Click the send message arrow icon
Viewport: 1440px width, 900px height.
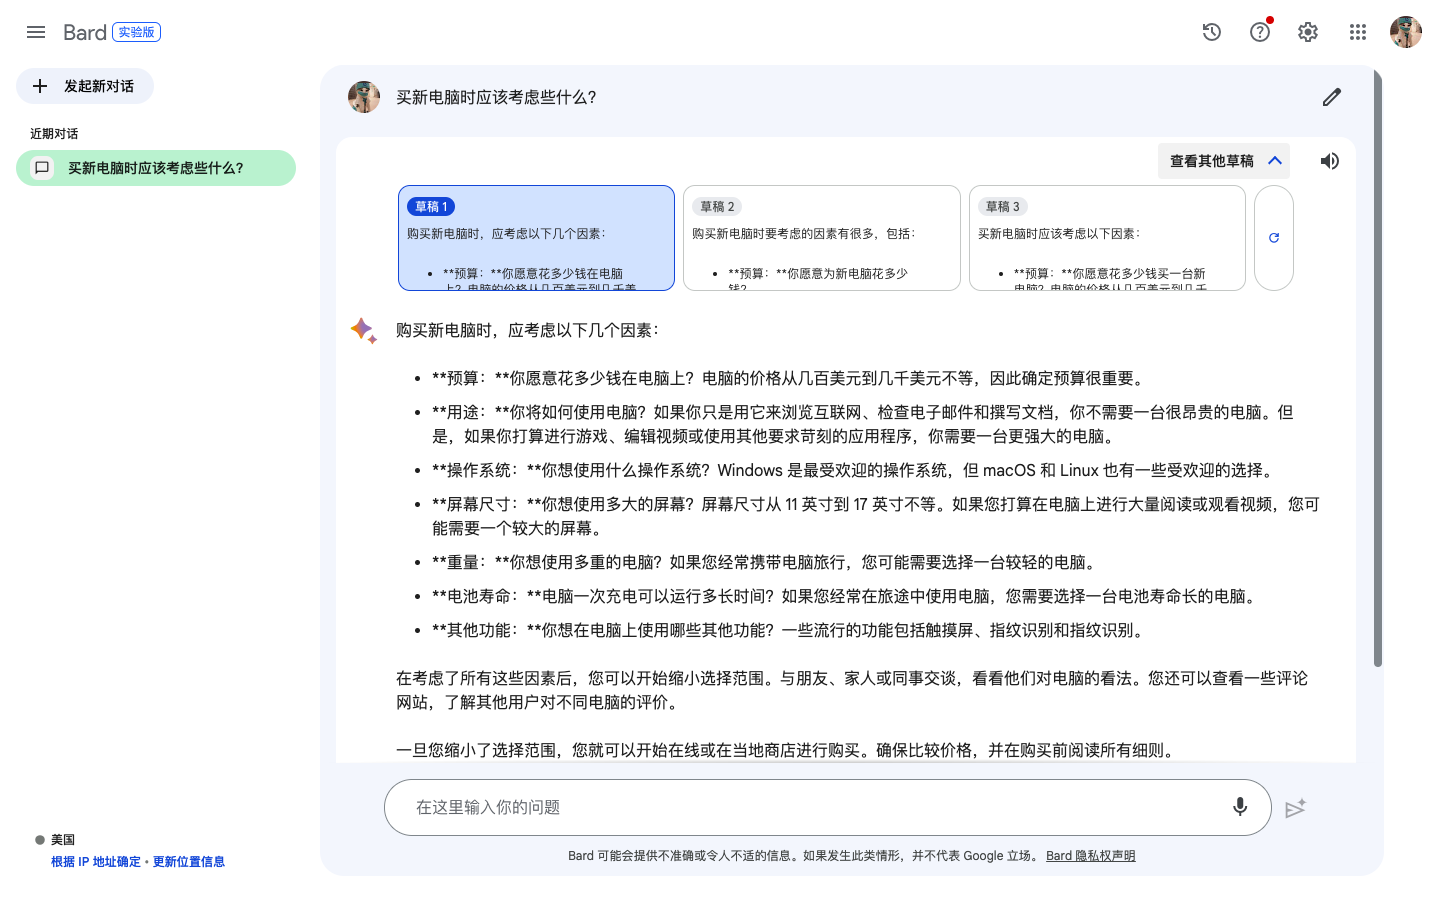[x=1296, y=807]
